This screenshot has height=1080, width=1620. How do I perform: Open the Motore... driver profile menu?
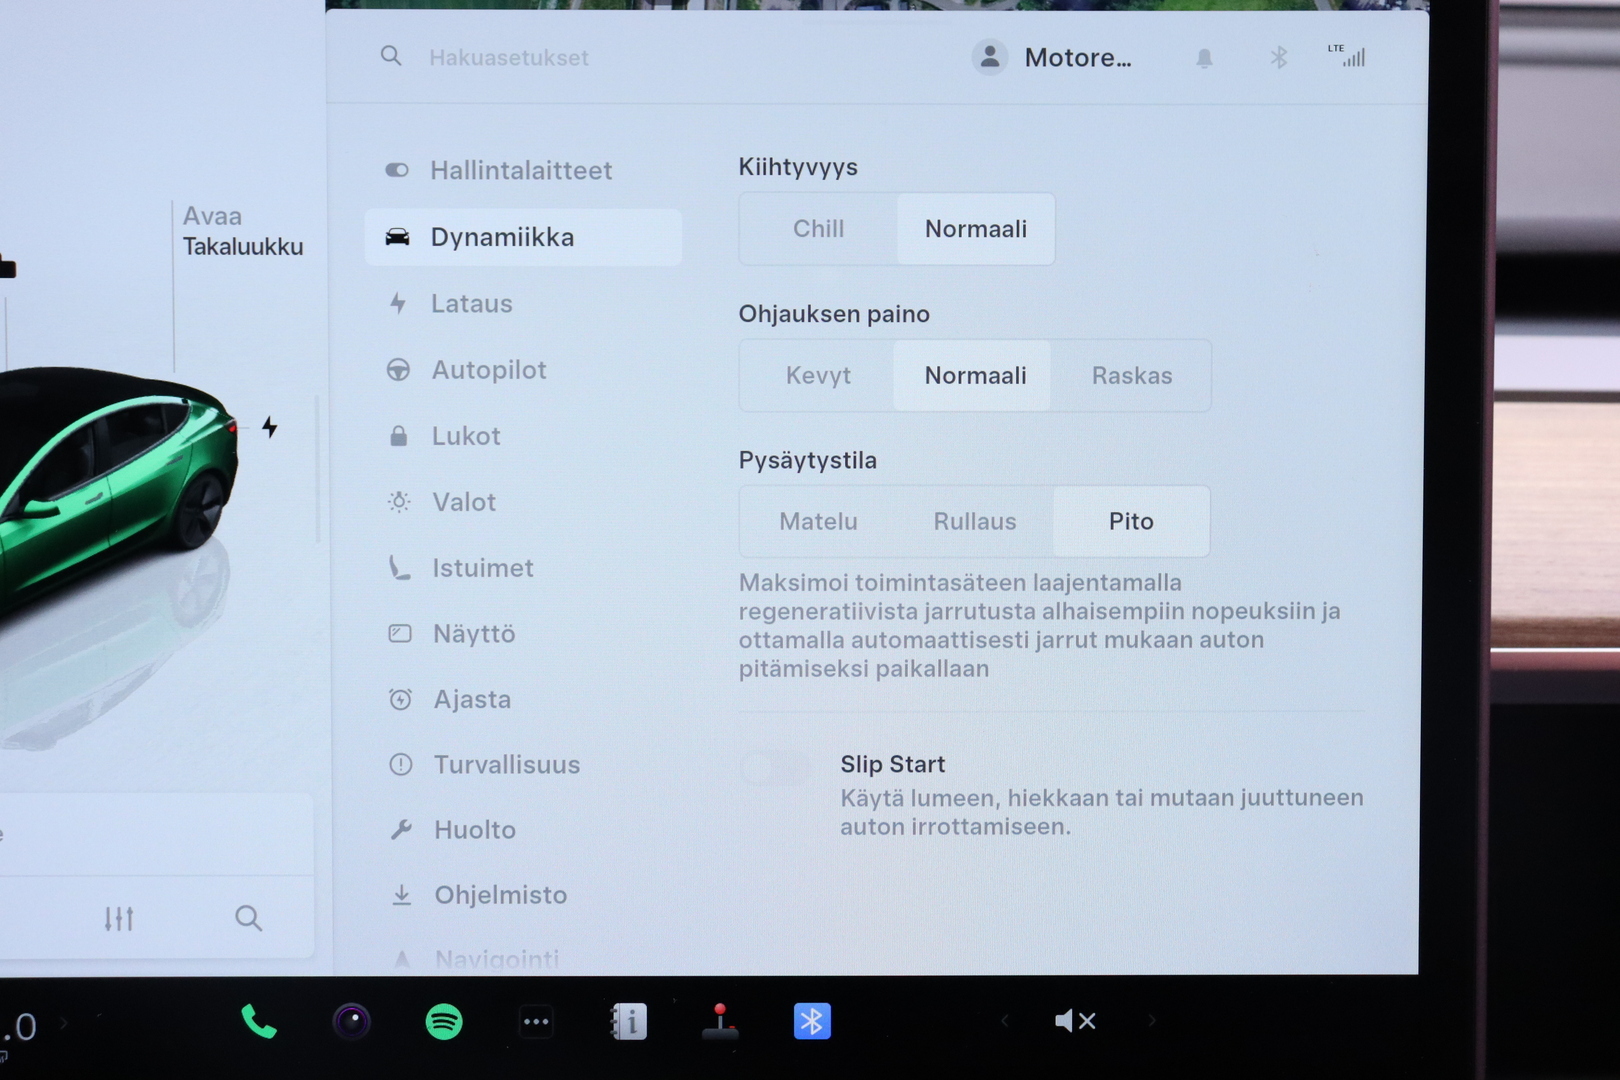coord(1053,58)
